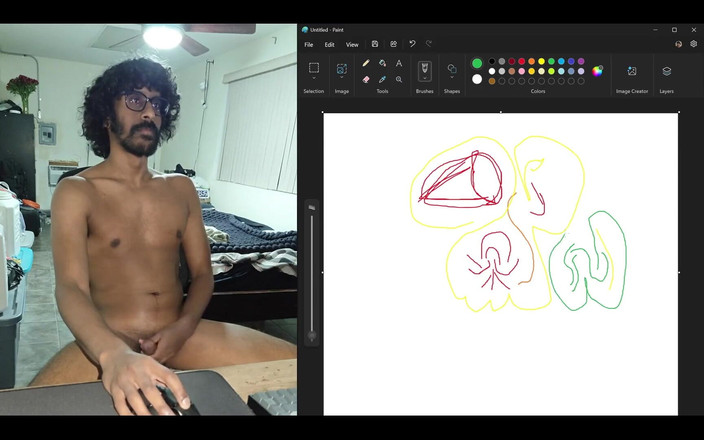The width and height of the screenshot is (704, 440).
Task: Select the secondary Color 2 white circle
Action: tap(477, 79)
